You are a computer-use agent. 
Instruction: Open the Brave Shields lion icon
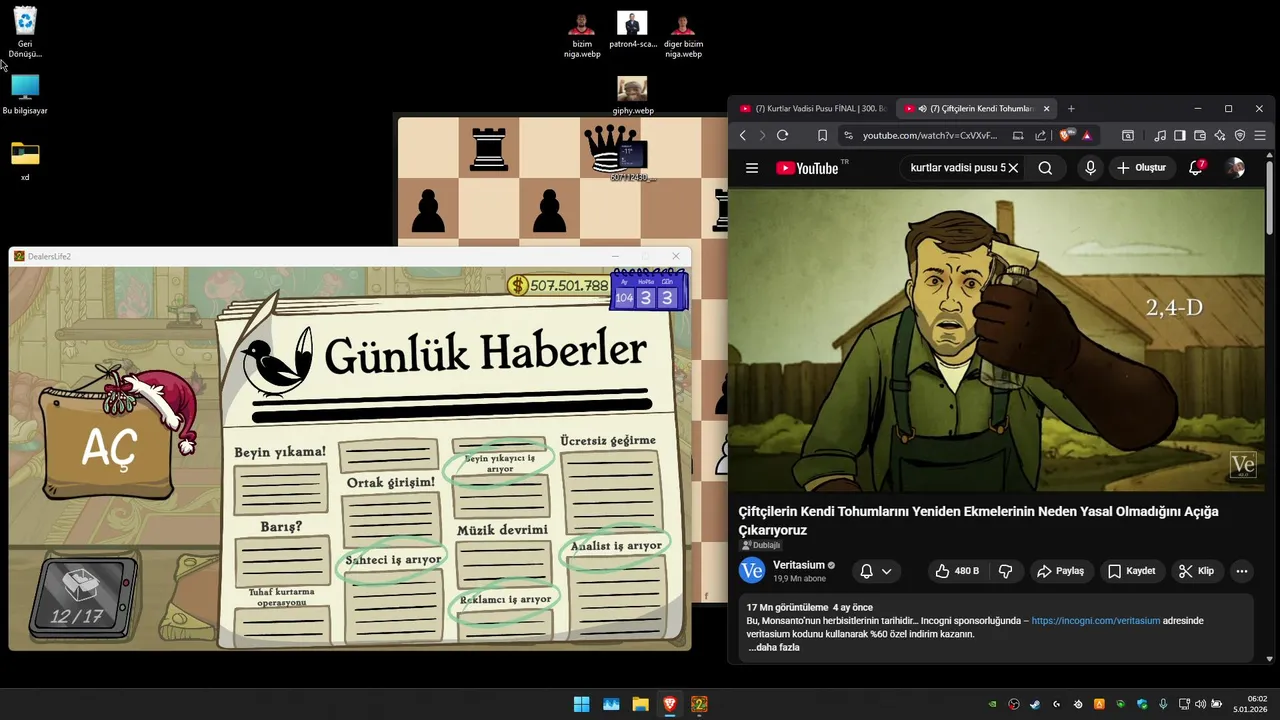[1067, 135]
